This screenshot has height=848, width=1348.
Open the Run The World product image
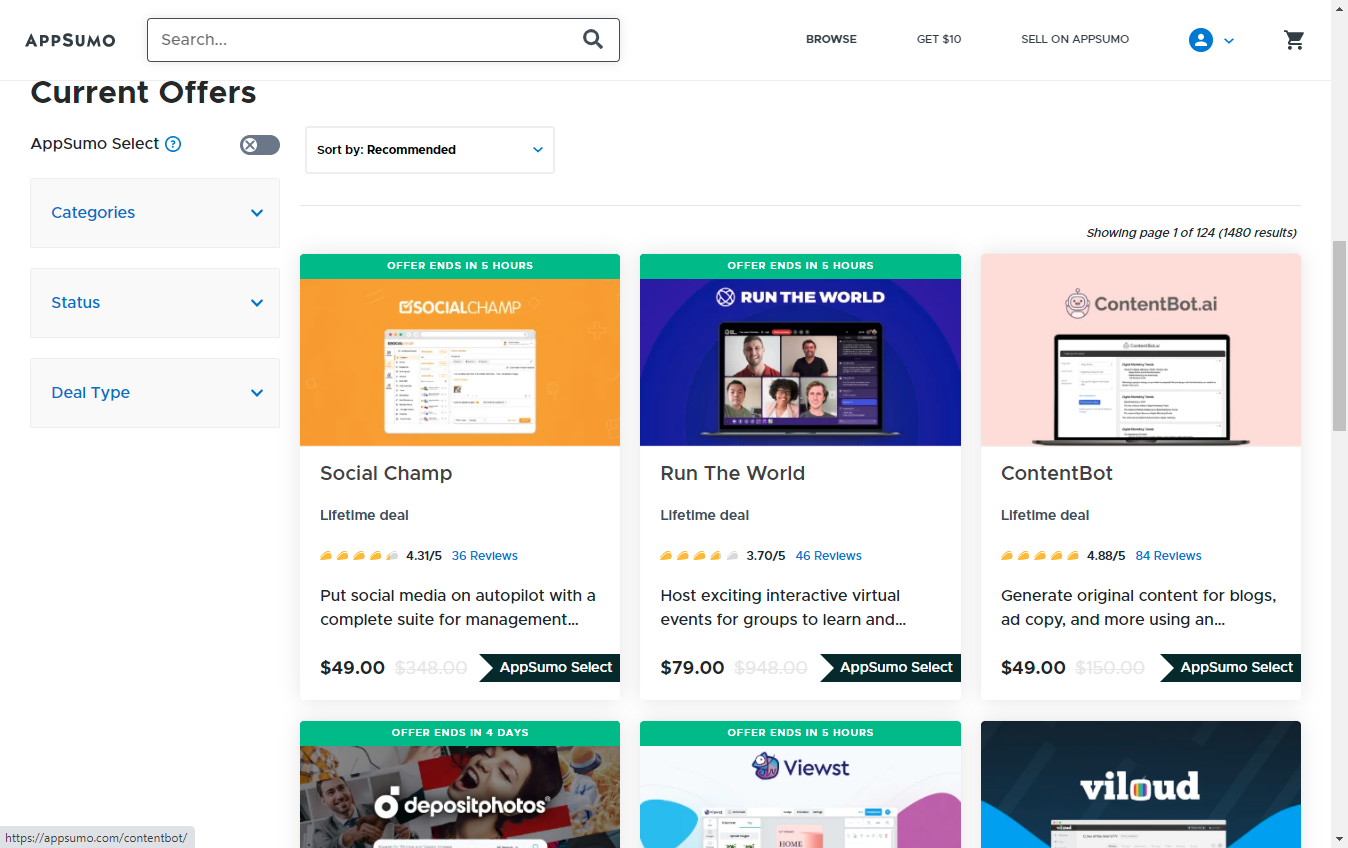coord(800,362)
